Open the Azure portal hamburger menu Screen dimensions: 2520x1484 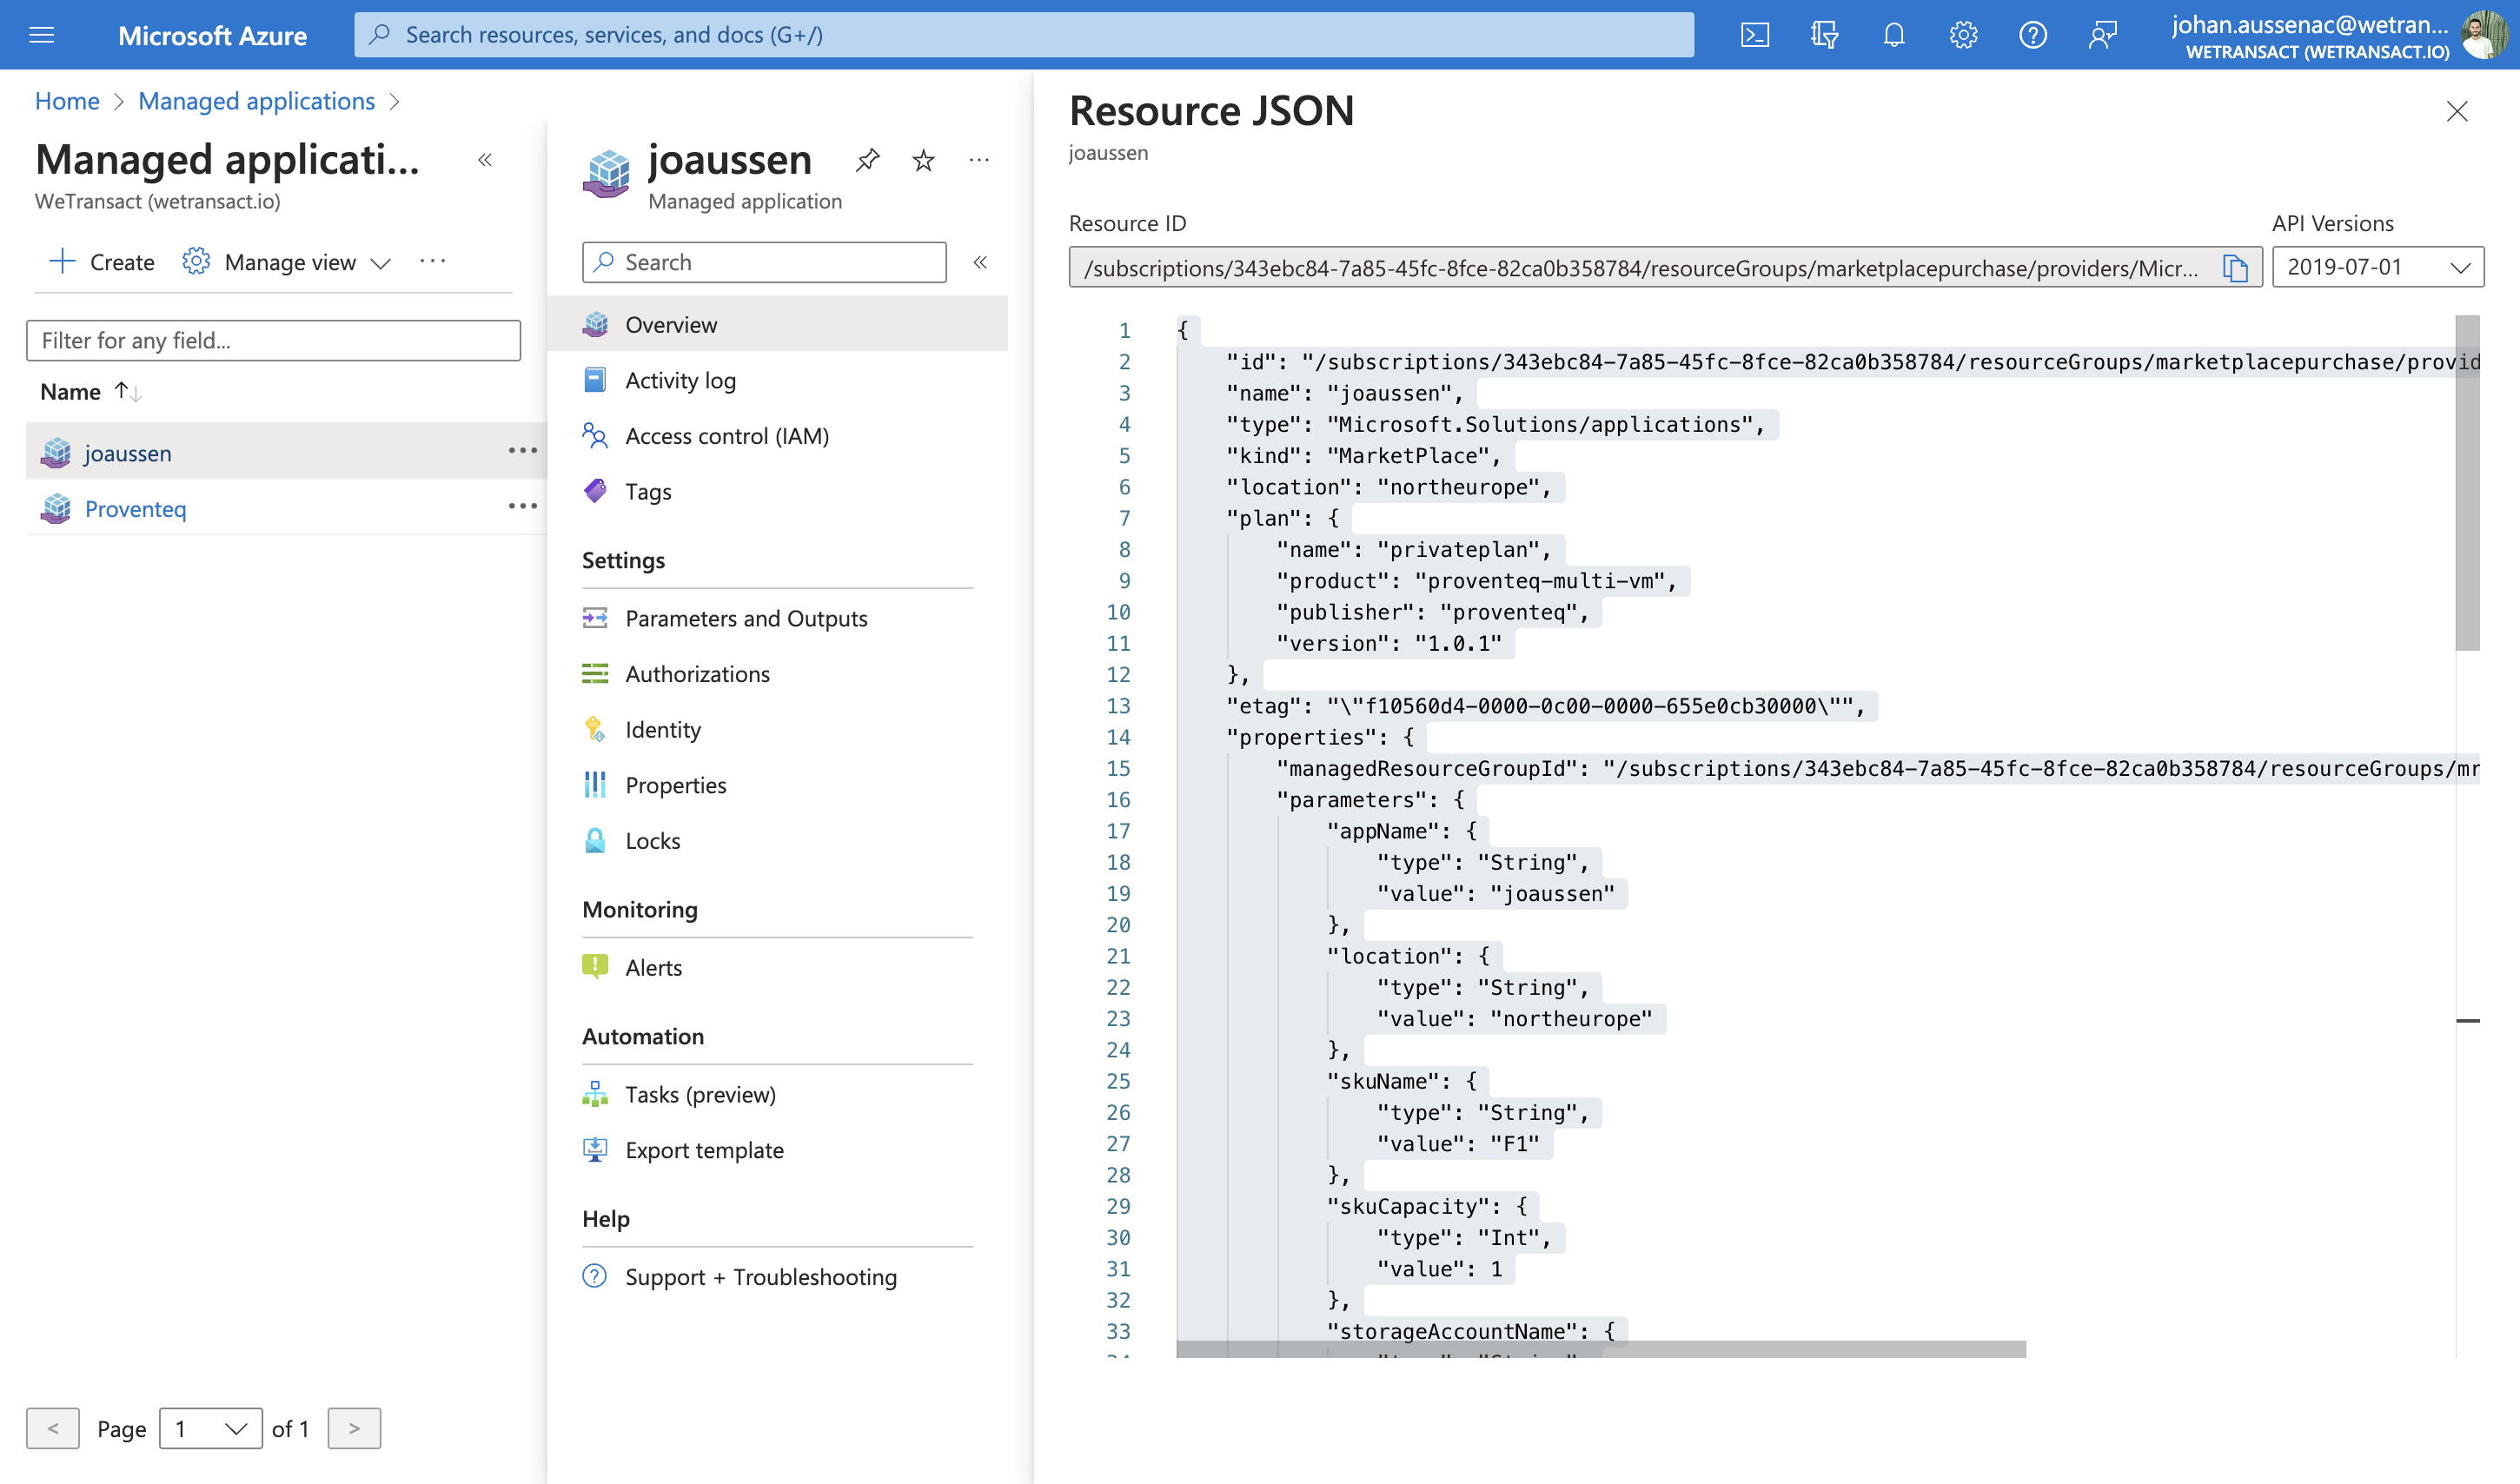pos(42,35)
